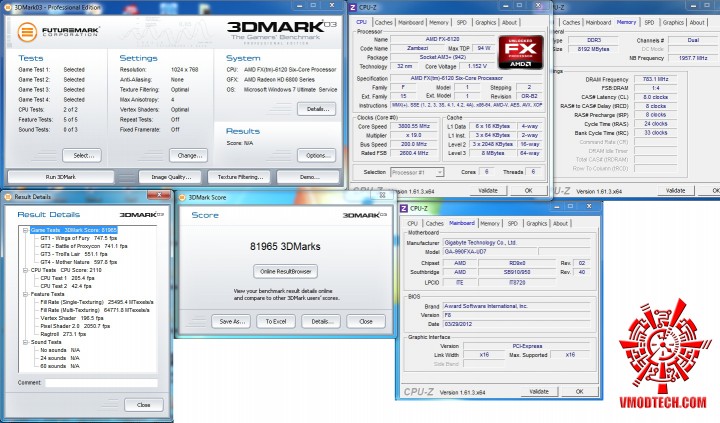720x423 pixels.
Task: Open Texture Filtering settings button
Action: pos(240,177)
